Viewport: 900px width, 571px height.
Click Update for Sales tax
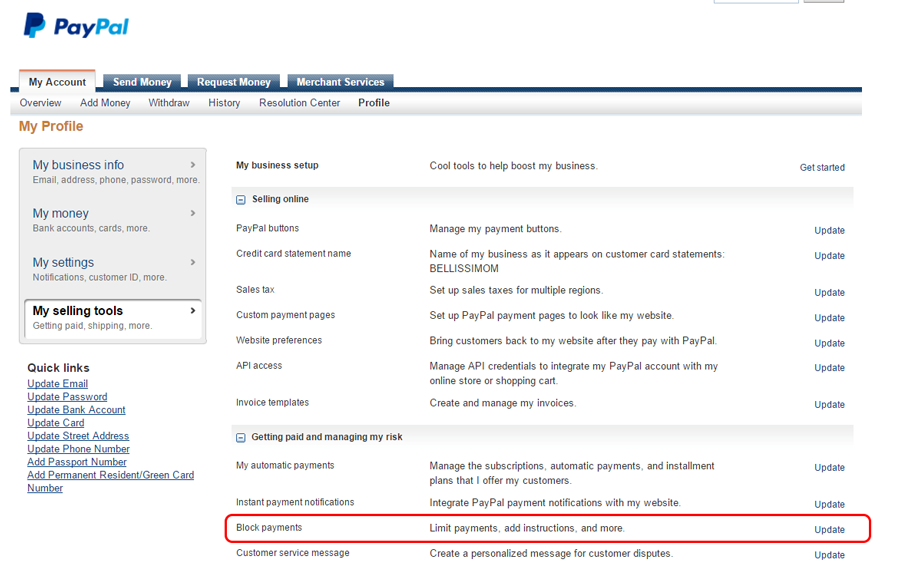829,293
